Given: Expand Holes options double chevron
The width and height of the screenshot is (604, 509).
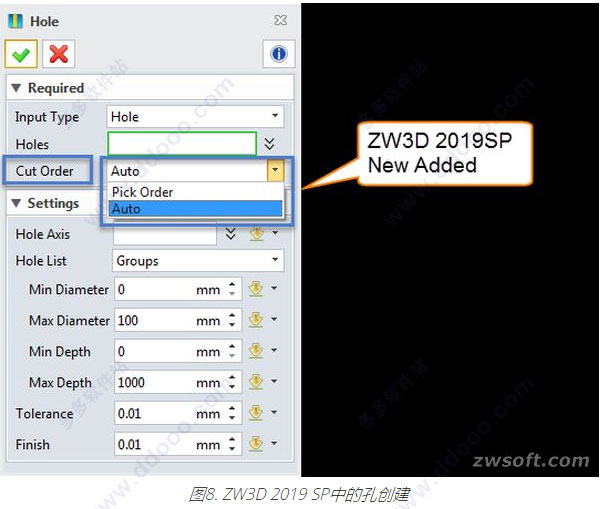Looking at the screenshot, I should click(x=270, y=144).
